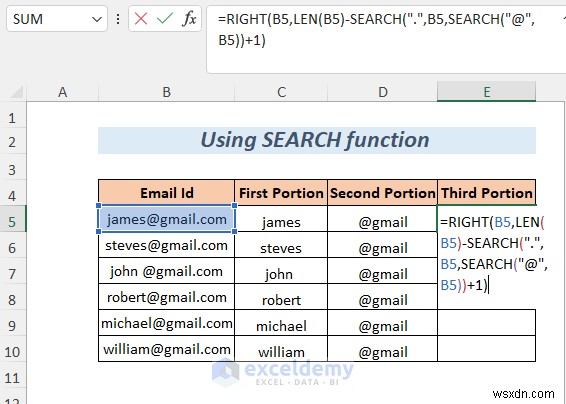Click First Portion cell 'william'

pos(281,349)
